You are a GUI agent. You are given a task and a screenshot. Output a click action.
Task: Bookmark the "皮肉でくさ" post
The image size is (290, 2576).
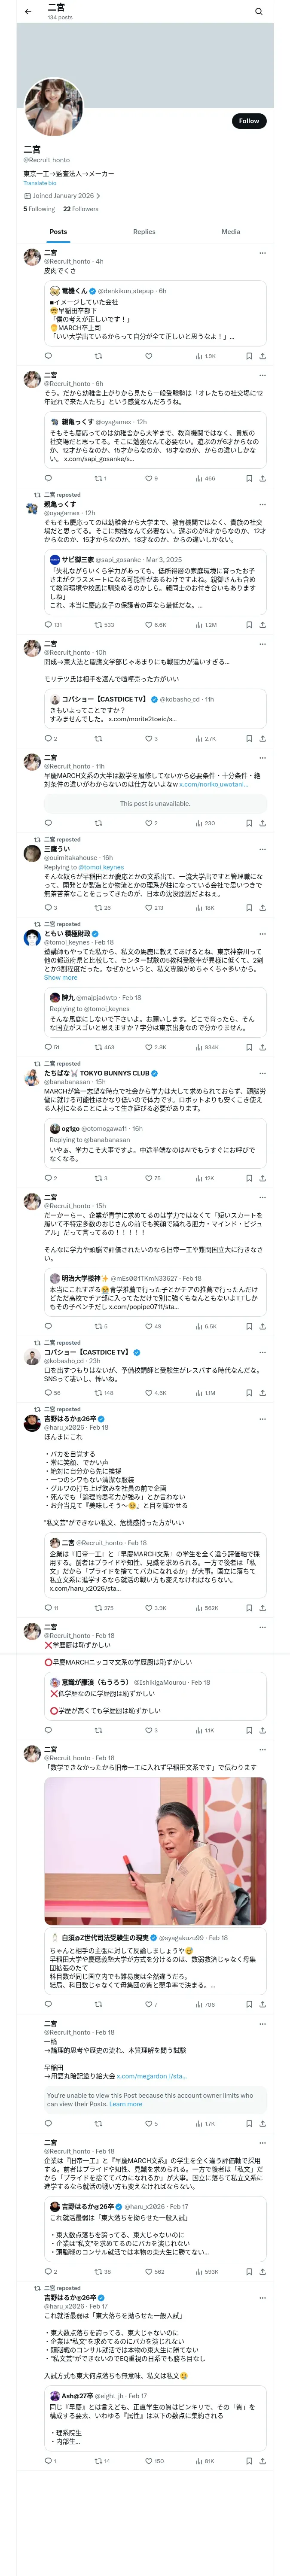(249, 356)
